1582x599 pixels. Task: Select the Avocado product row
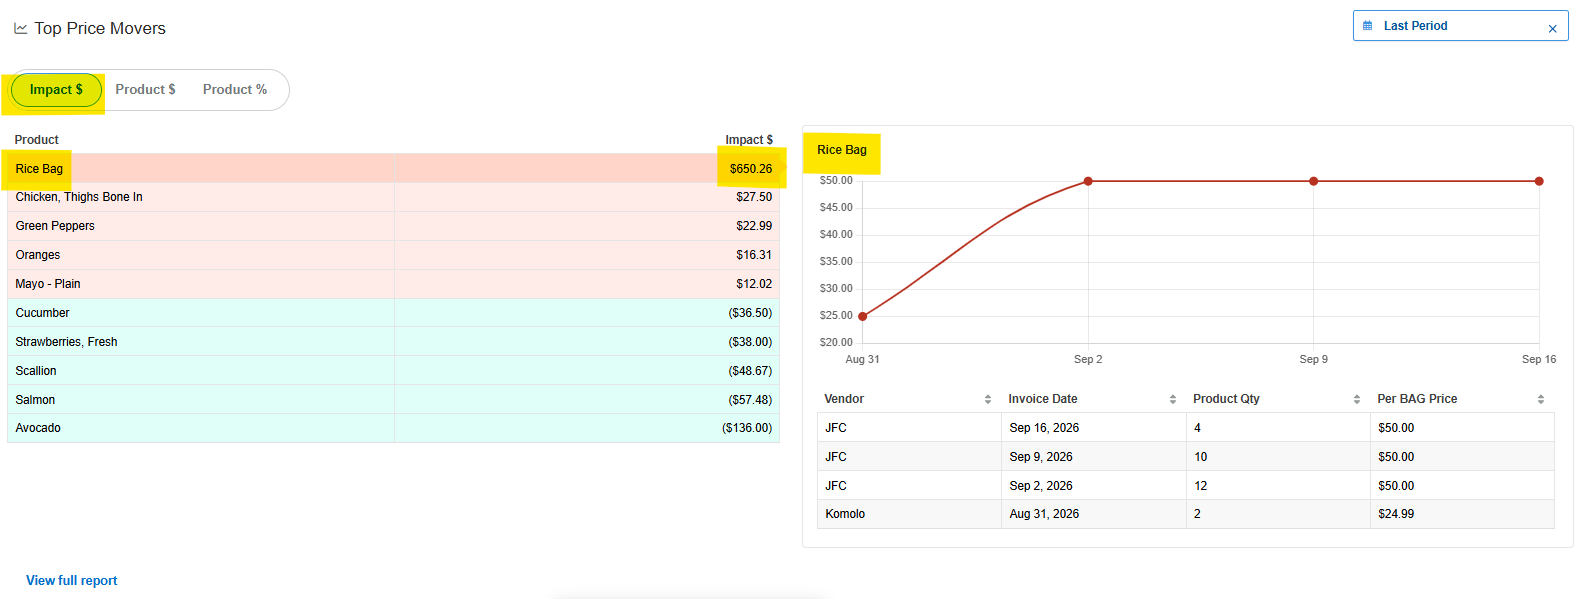[x=393, y=428]
